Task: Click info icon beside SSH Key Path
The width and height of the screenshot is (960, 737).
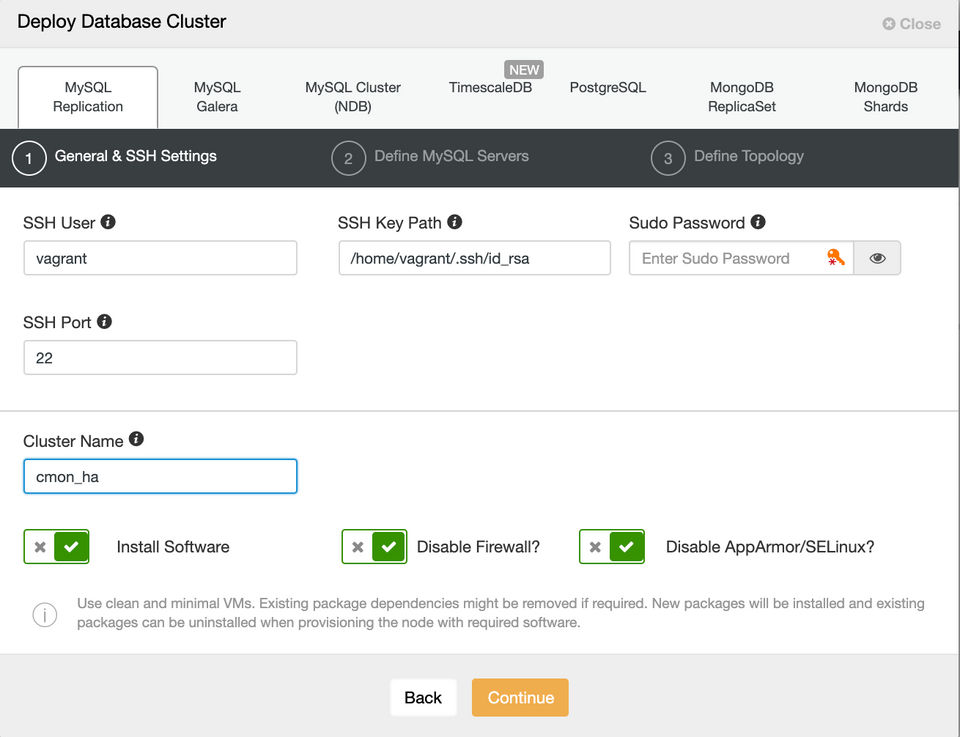Action: click(454, 222)
